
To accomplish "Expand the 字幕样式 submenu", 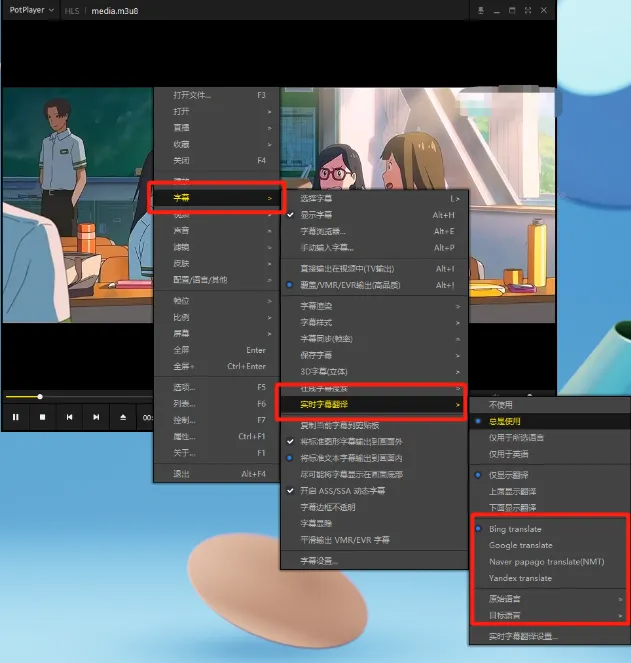I will pos(322,322).
